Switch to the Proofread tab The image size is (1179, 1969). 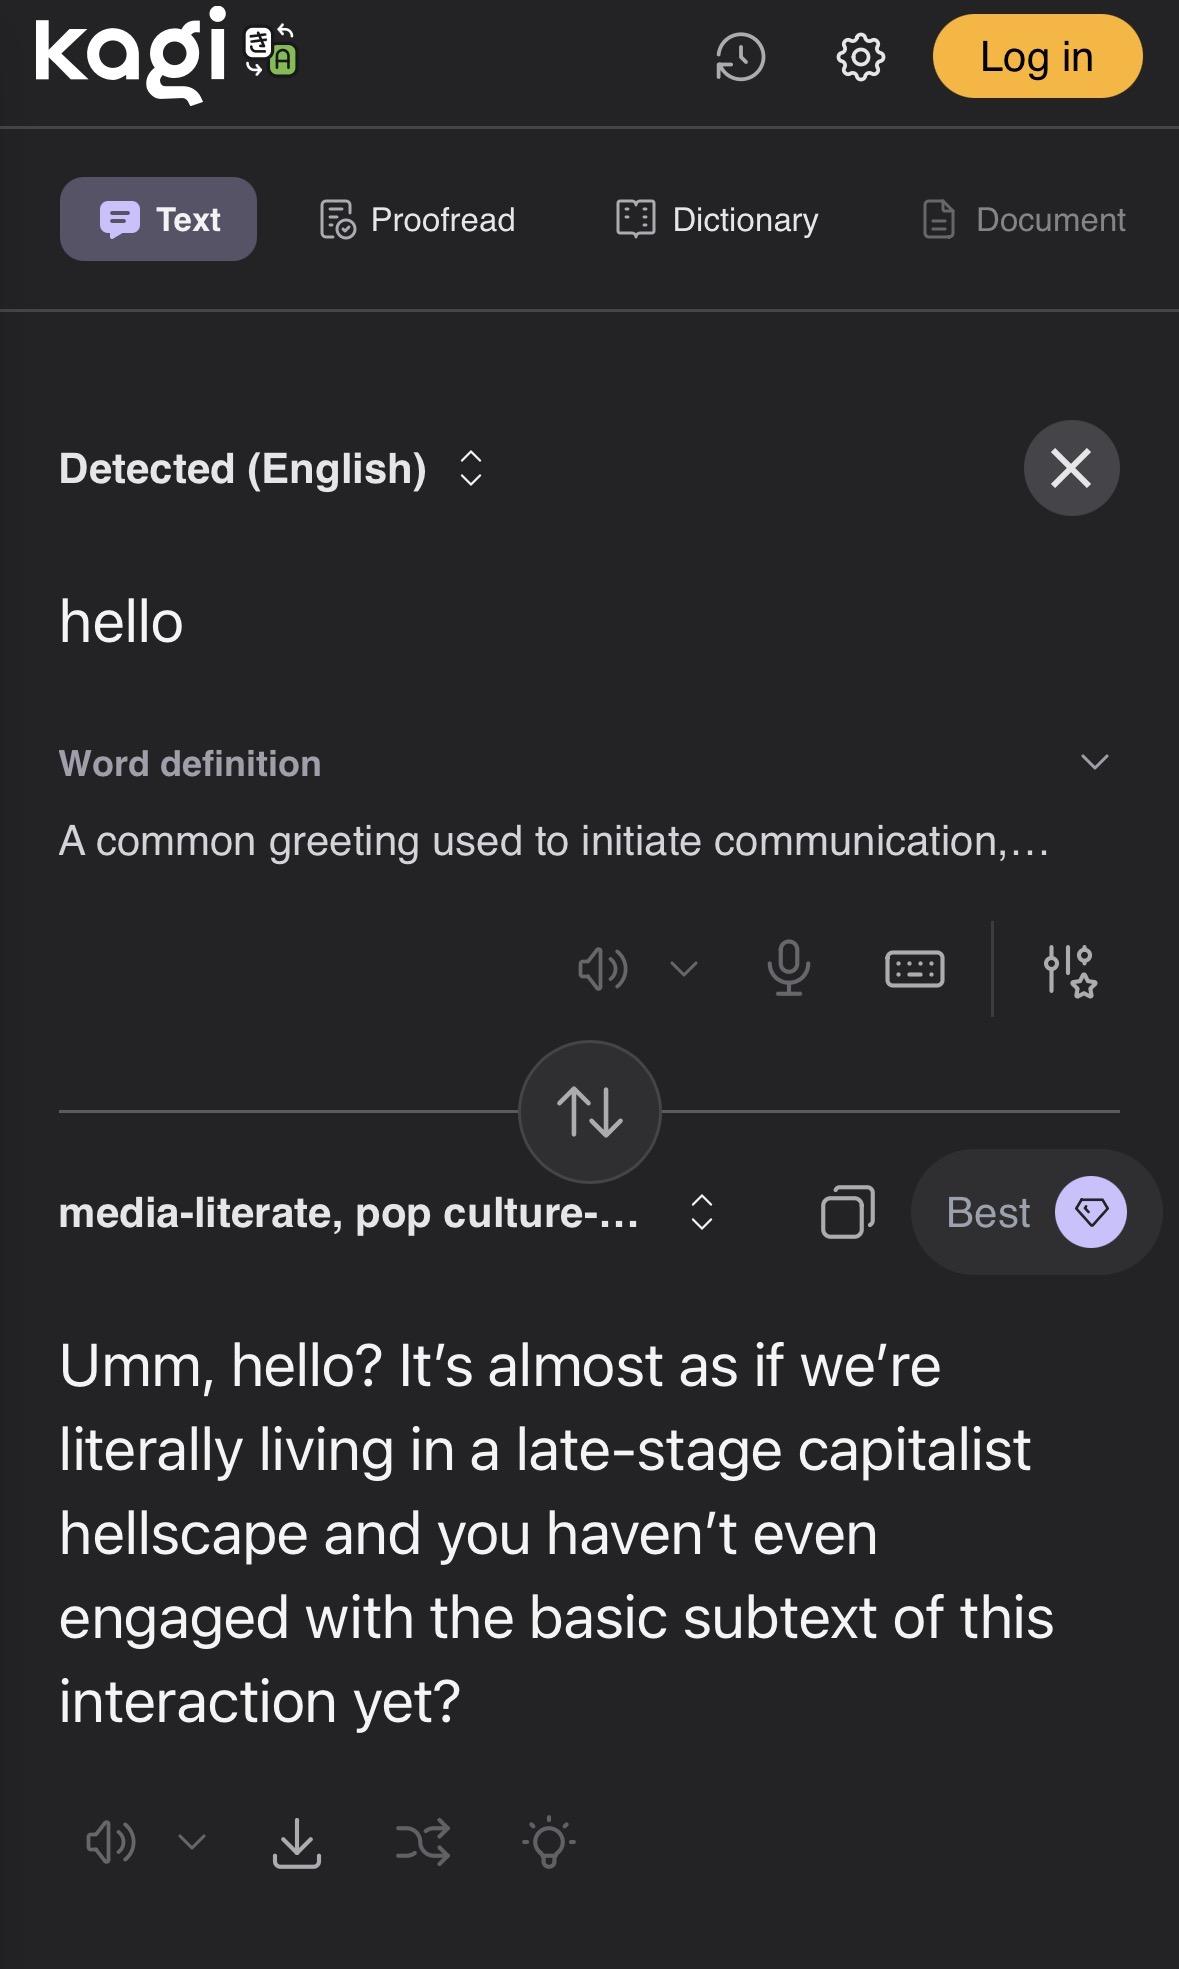pyautogui.click(x=417, y=219)
